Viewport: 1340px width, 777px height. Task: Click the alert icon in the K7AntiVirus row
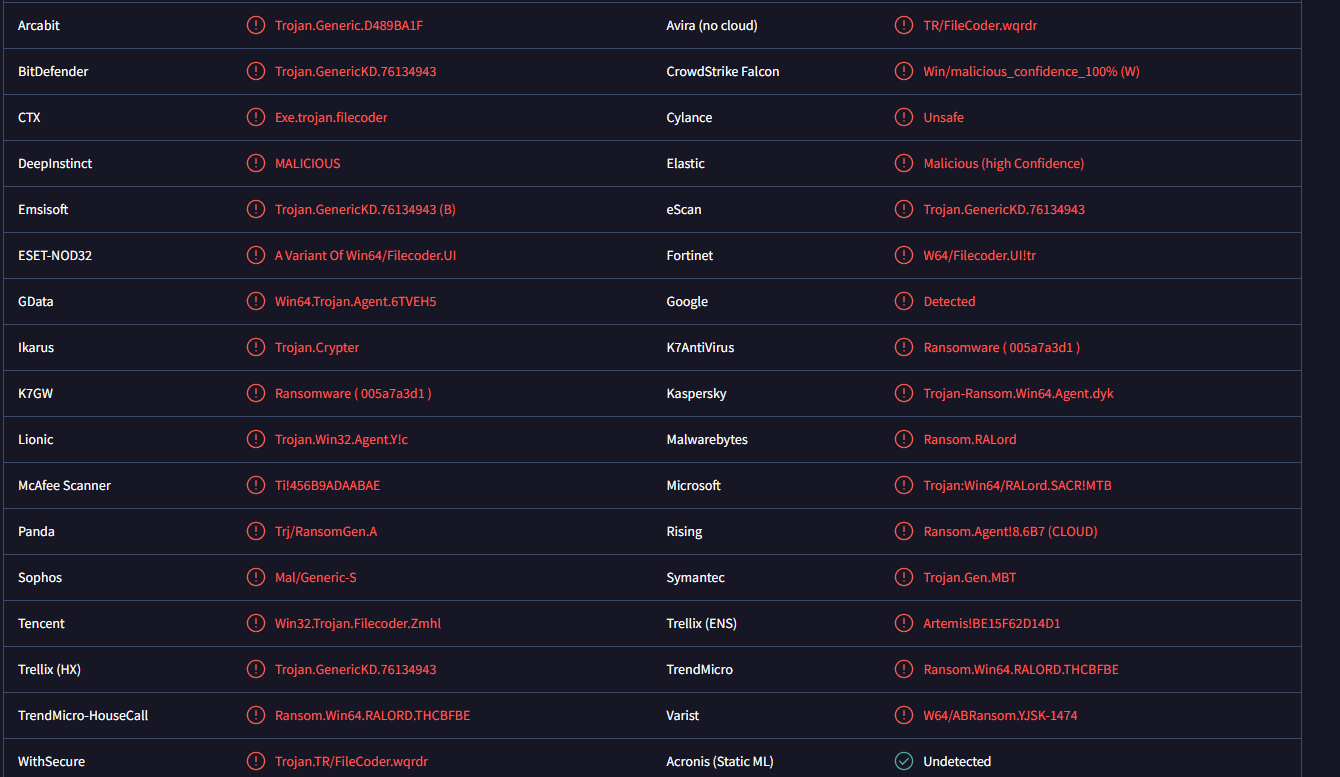click(x=904, y=347)
